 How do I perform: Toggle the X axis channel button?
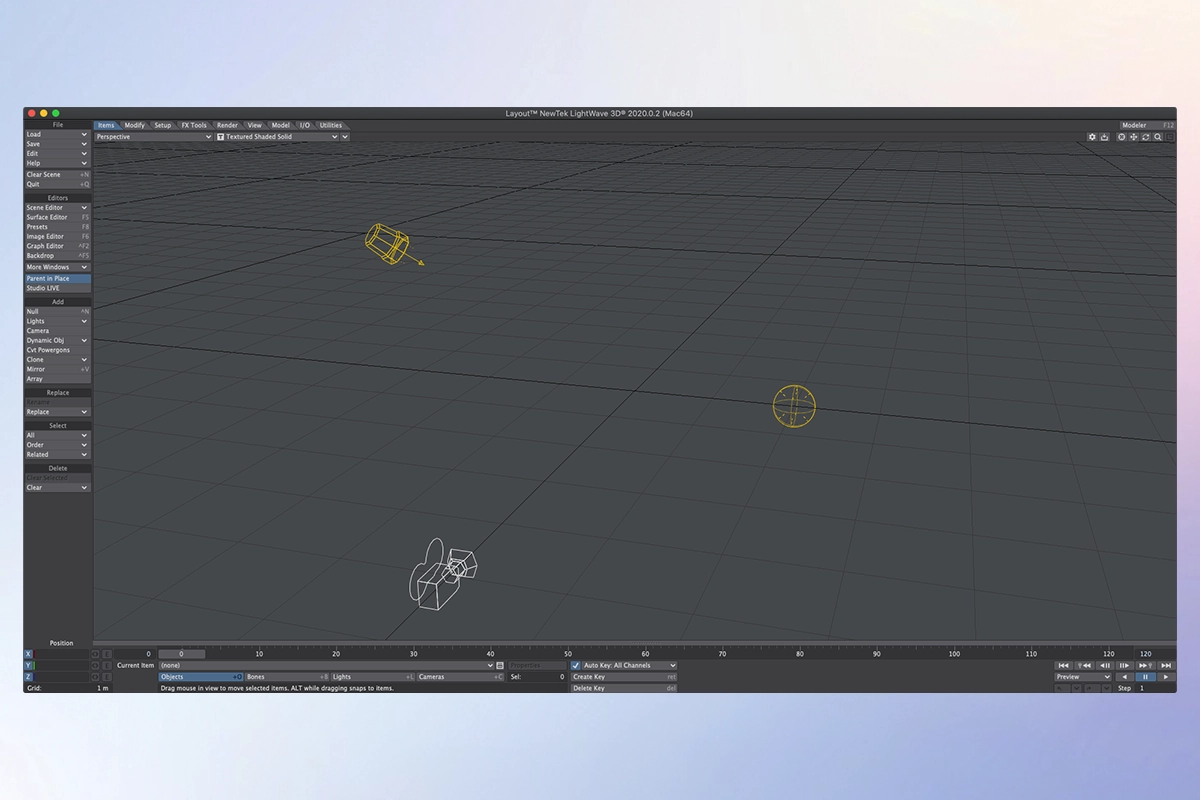tap(29, 654)
